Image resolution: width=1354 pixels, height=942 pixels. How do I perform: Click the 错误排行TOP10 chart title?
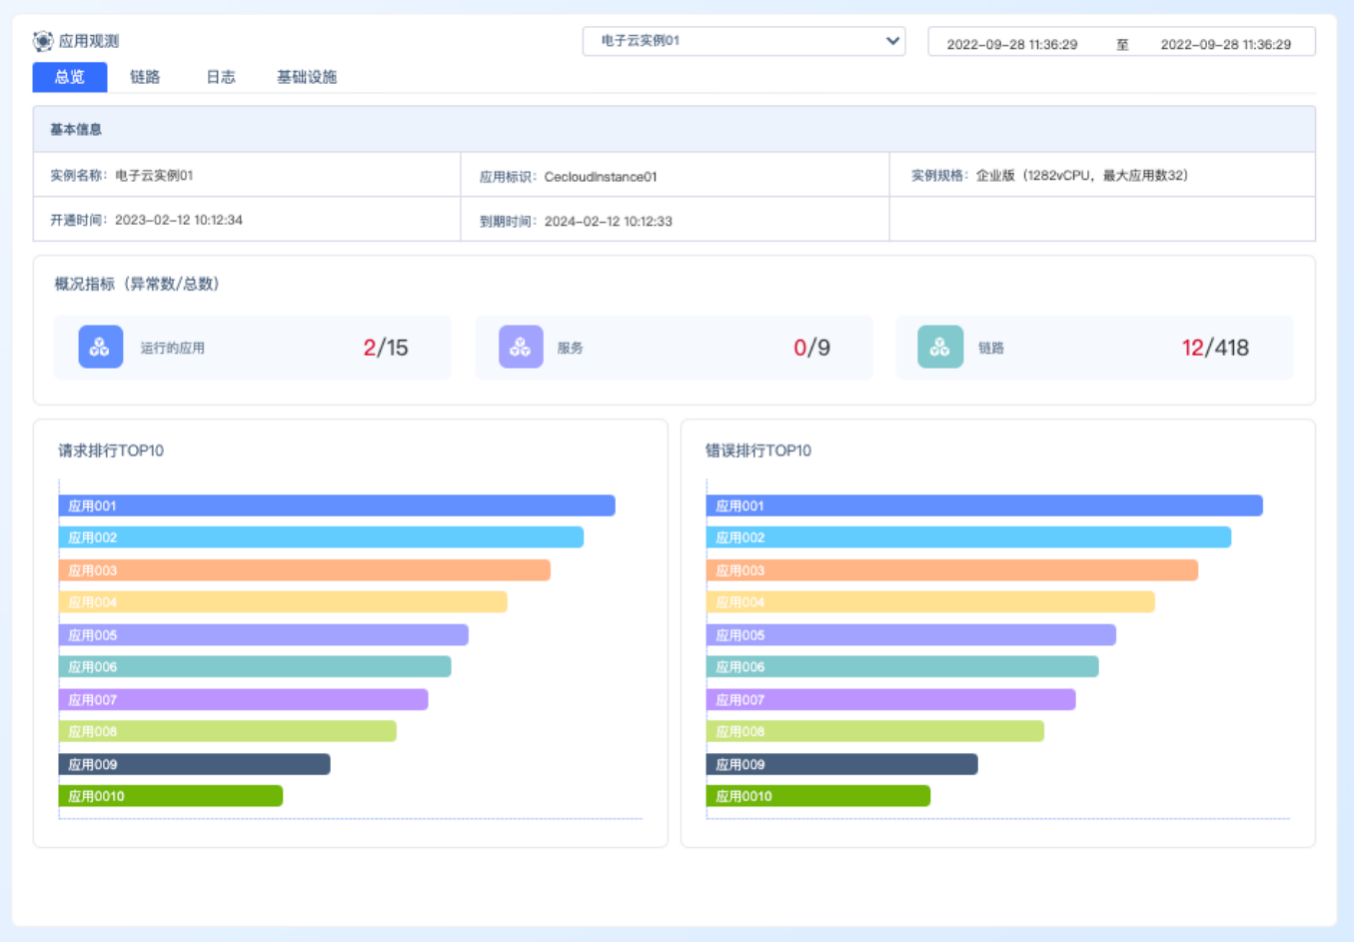758,451
